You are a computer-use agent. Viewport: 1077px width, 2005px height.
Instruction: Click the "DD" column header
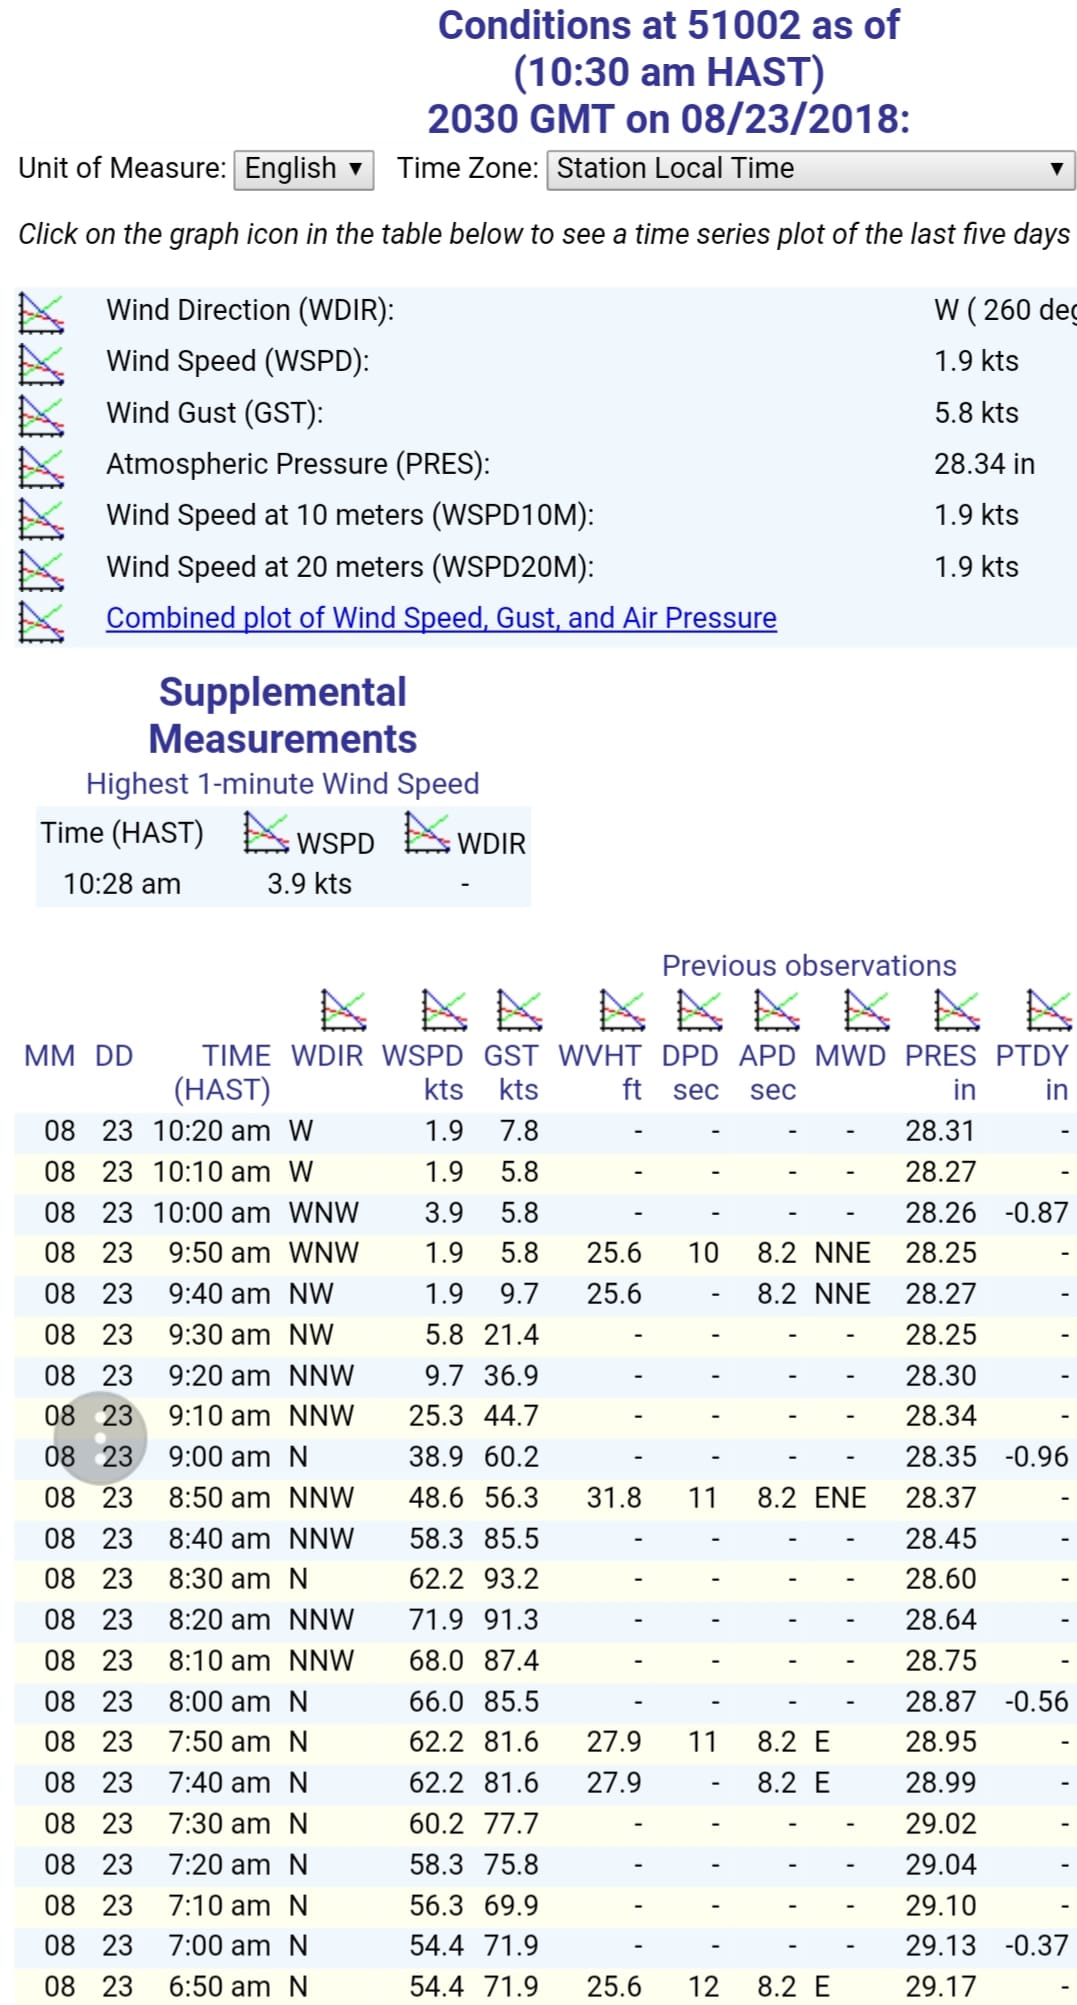(x=114, y=1056)
